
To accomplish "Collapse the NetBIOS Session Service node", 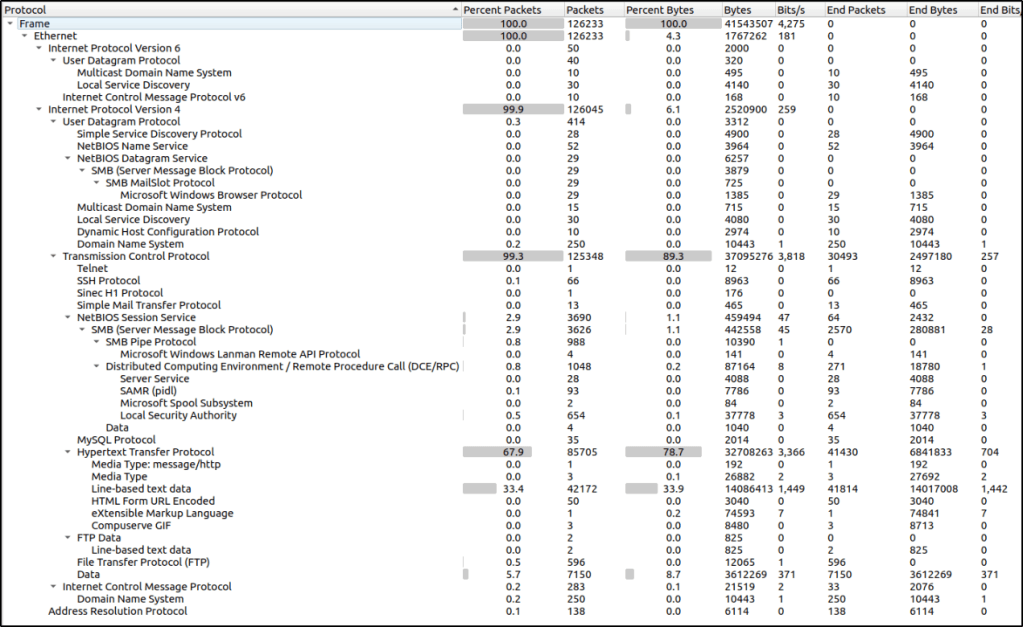I will point(67,317).
